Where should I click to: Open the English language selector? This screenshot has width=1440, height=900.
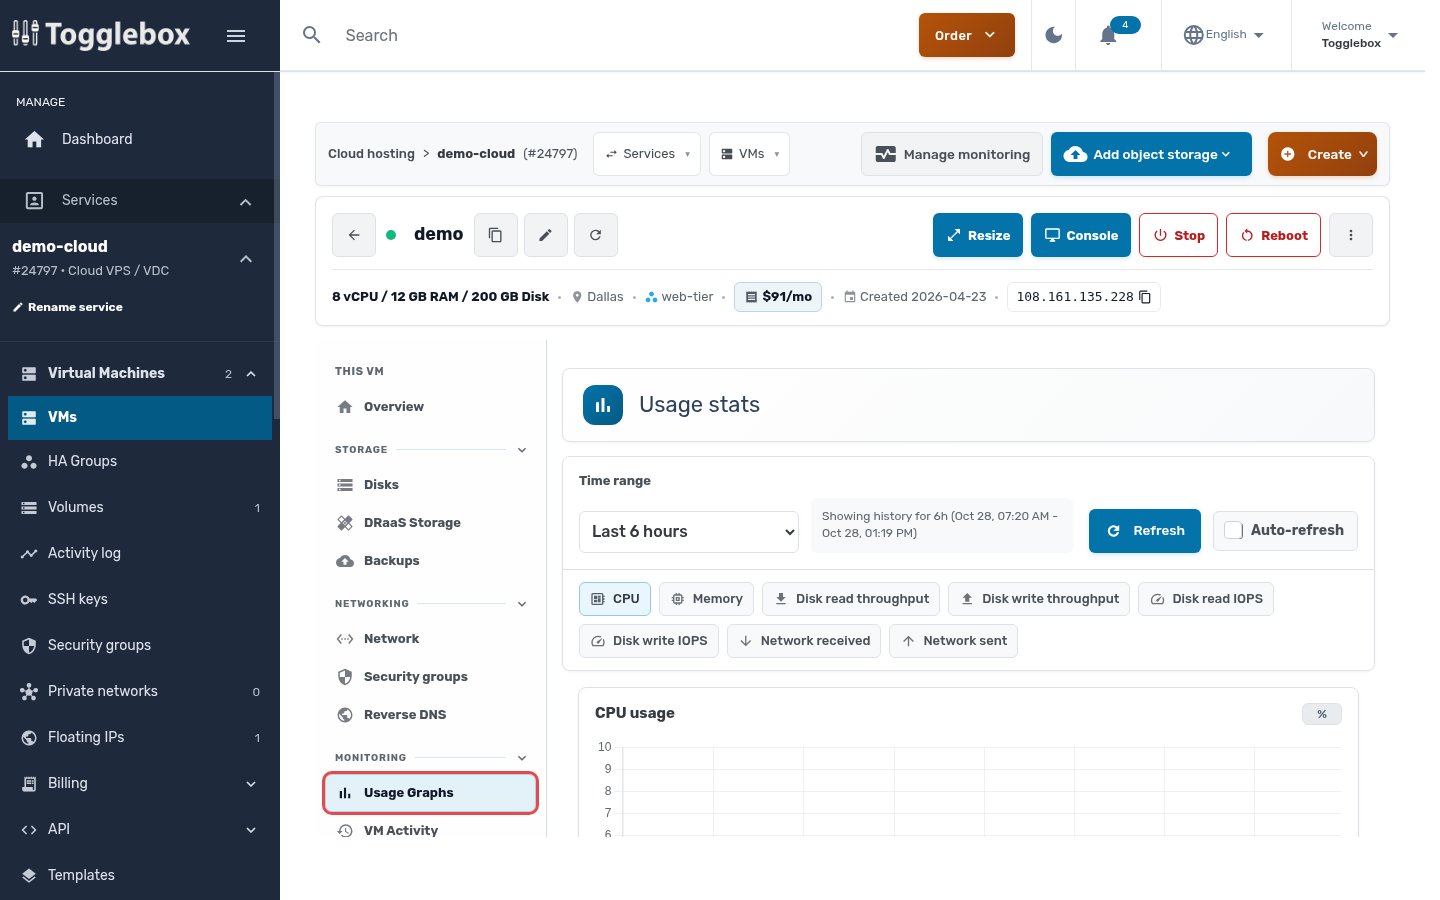coord(1224,35)
